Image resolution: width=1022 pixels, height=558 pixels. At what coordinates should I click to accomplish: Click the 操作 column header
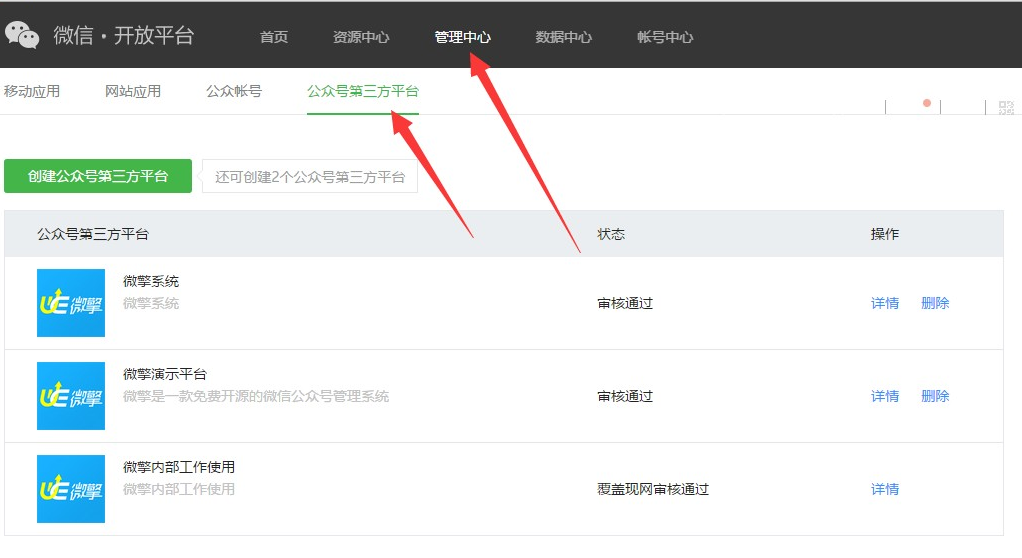885,234
